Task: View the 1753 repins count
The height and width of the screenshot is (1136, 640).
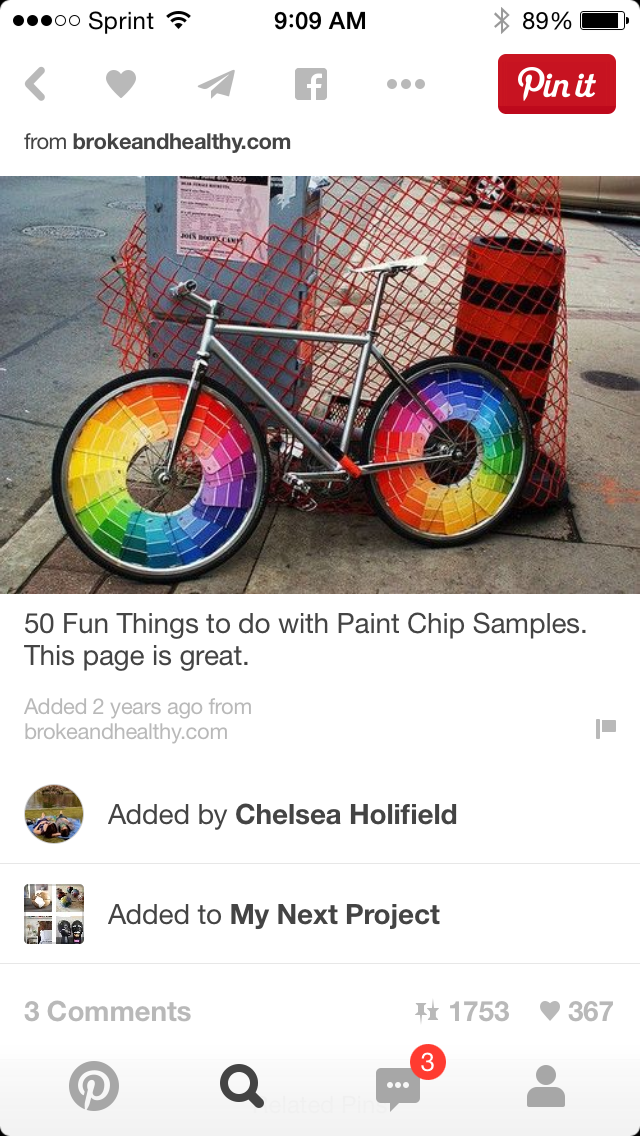Action: click(462, 1011)
